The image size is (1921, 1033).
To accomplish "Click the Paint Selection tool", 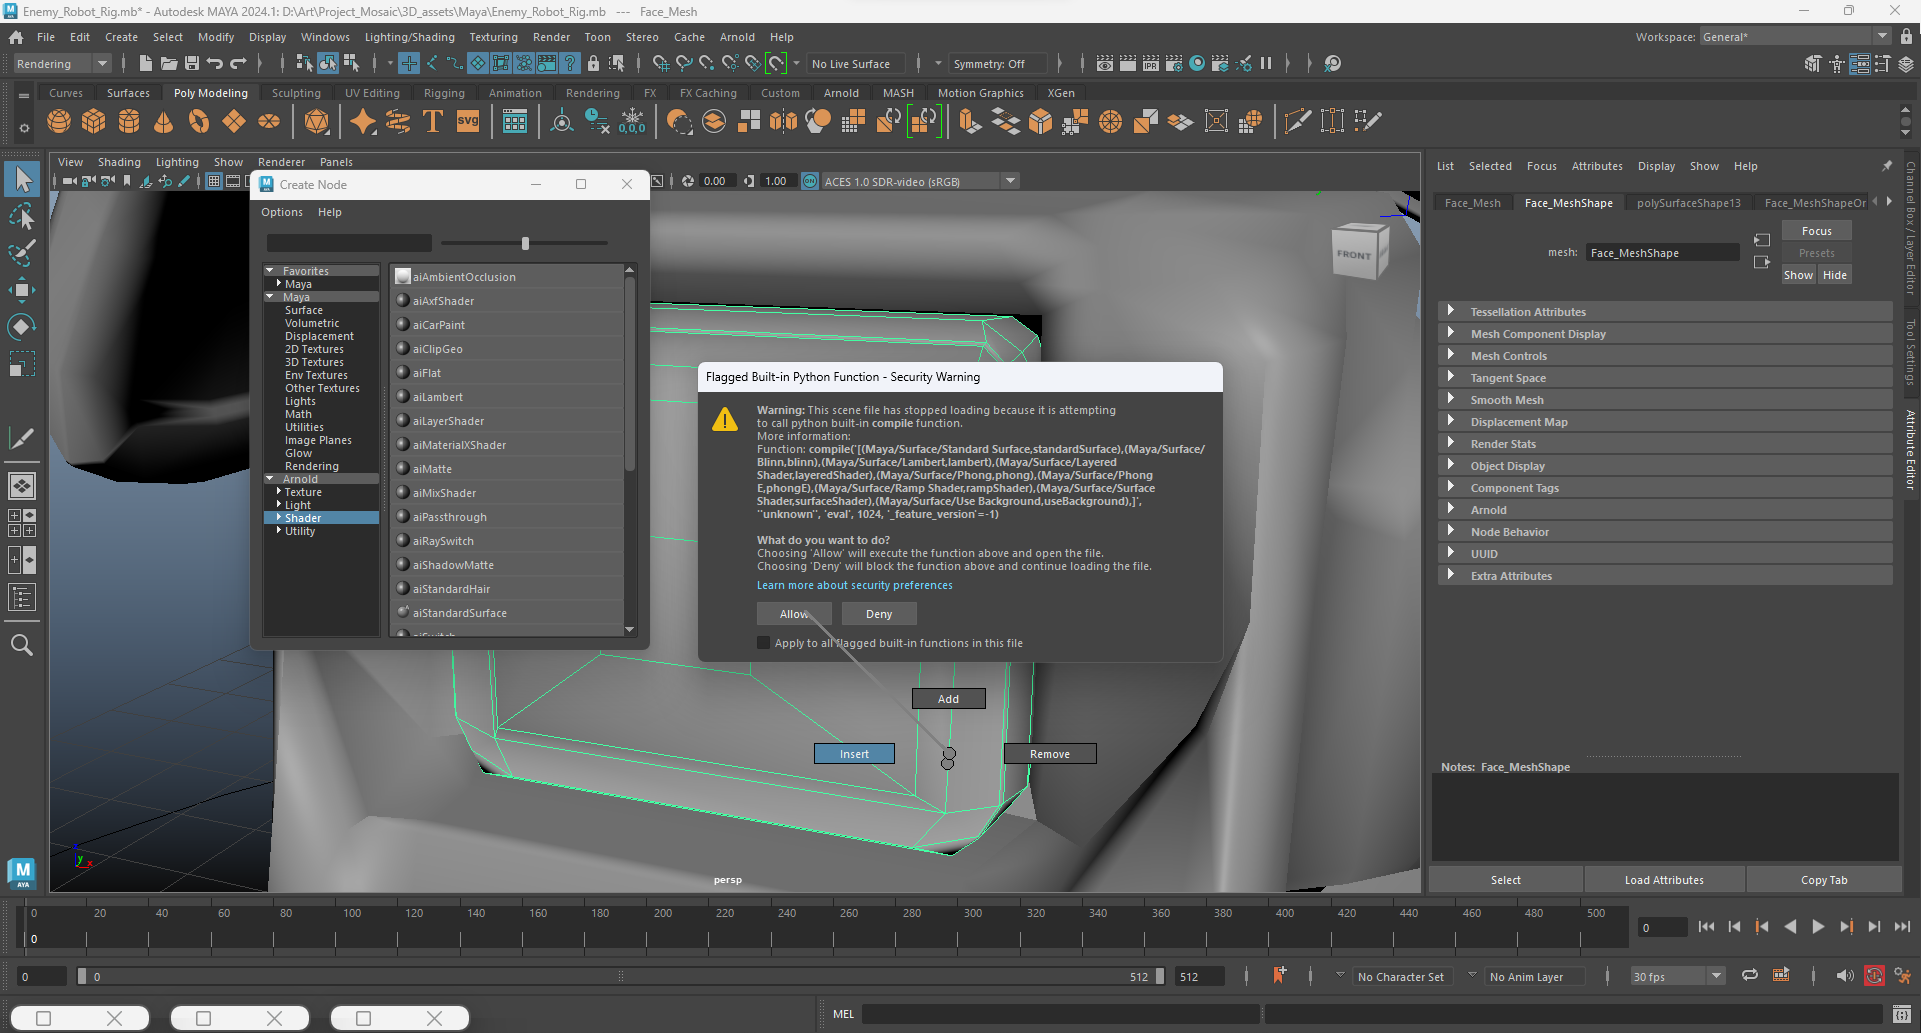I will (22, 253).
